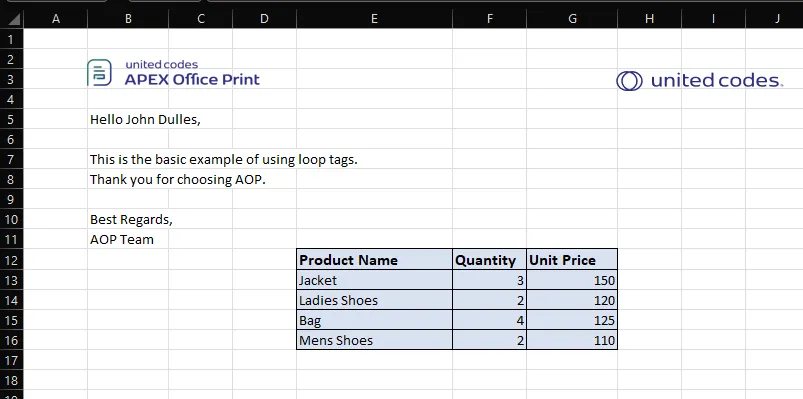Select the 'Mens Shoes' cell
The height and width of the screenshot is (399, 803).
pos(374,340)
